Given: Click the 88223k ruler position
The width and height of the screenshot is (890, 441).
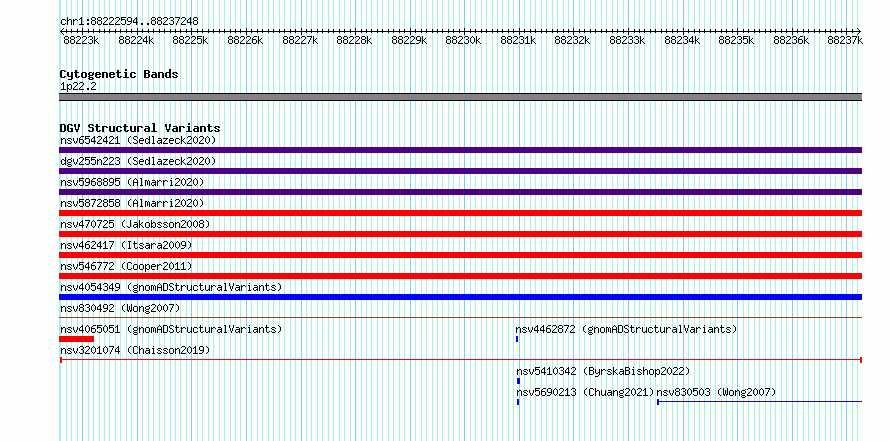Looking at the screenshot, I should click(82, 40).
